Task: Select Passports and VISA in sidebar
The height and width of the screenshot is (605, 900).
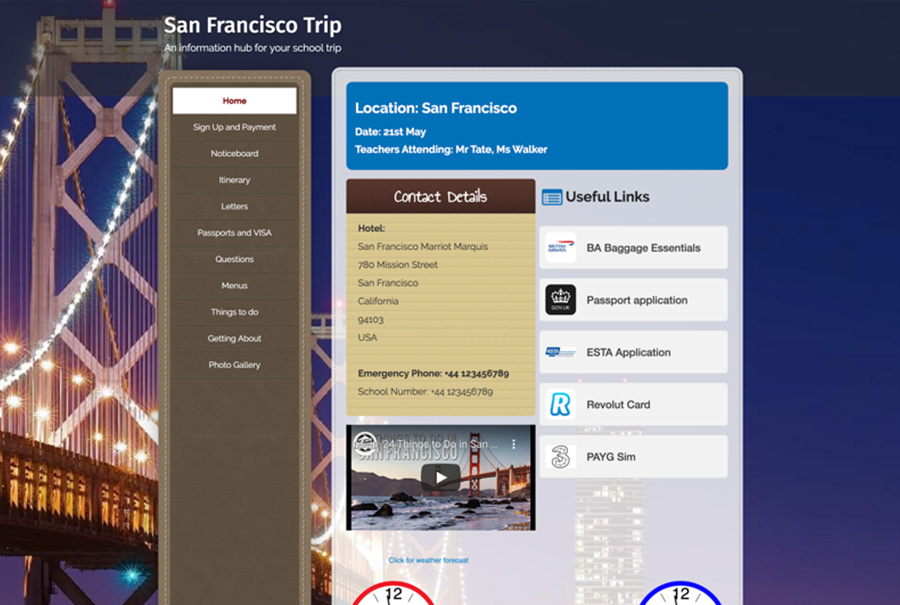Action: click(x=234, y=232)
